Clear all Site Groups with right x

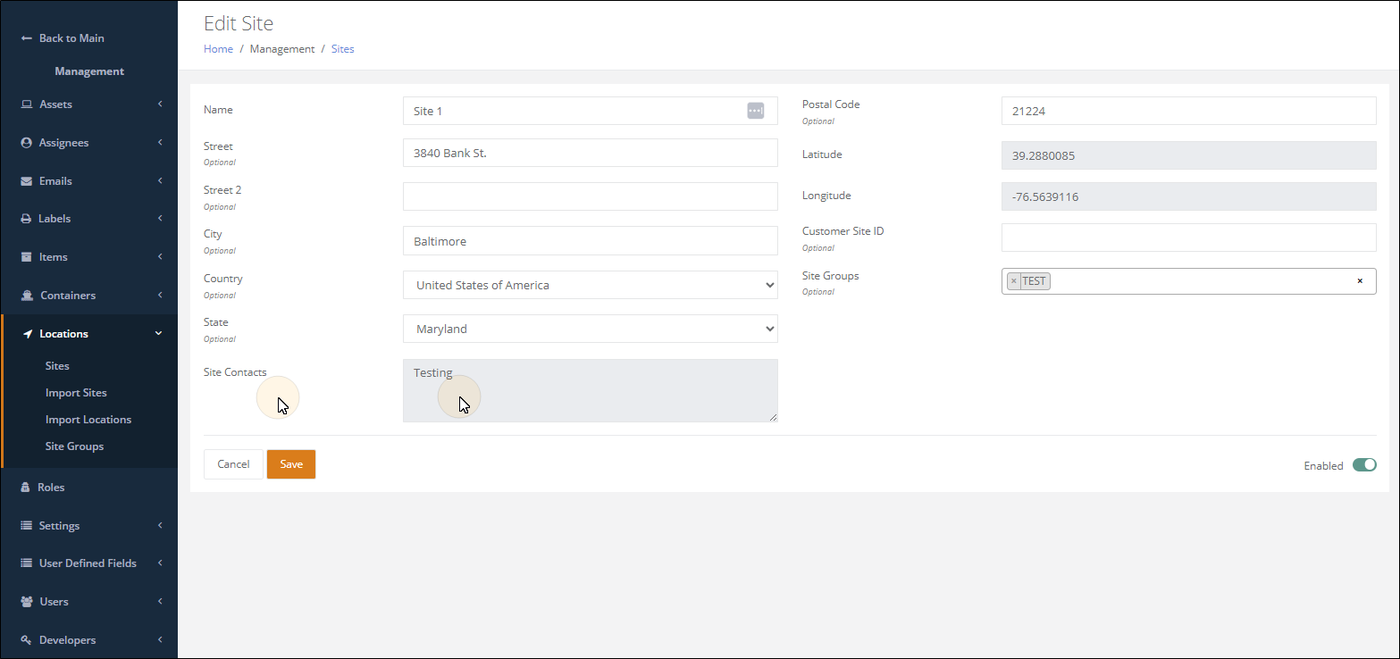point(1360,281)
